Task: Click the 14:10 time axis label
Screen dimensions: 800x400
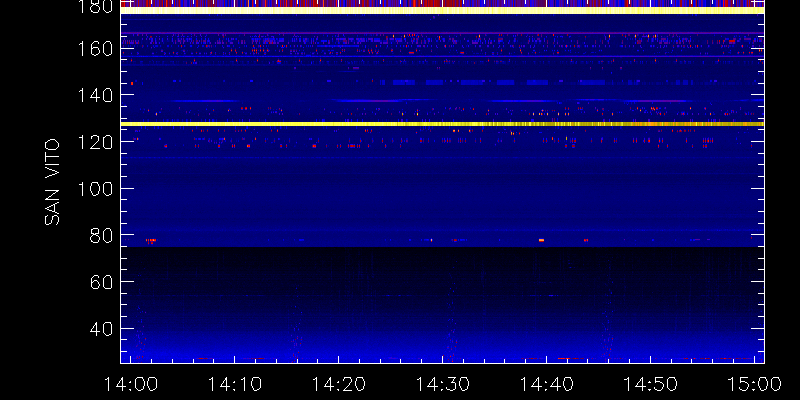Action: (234, 384)
